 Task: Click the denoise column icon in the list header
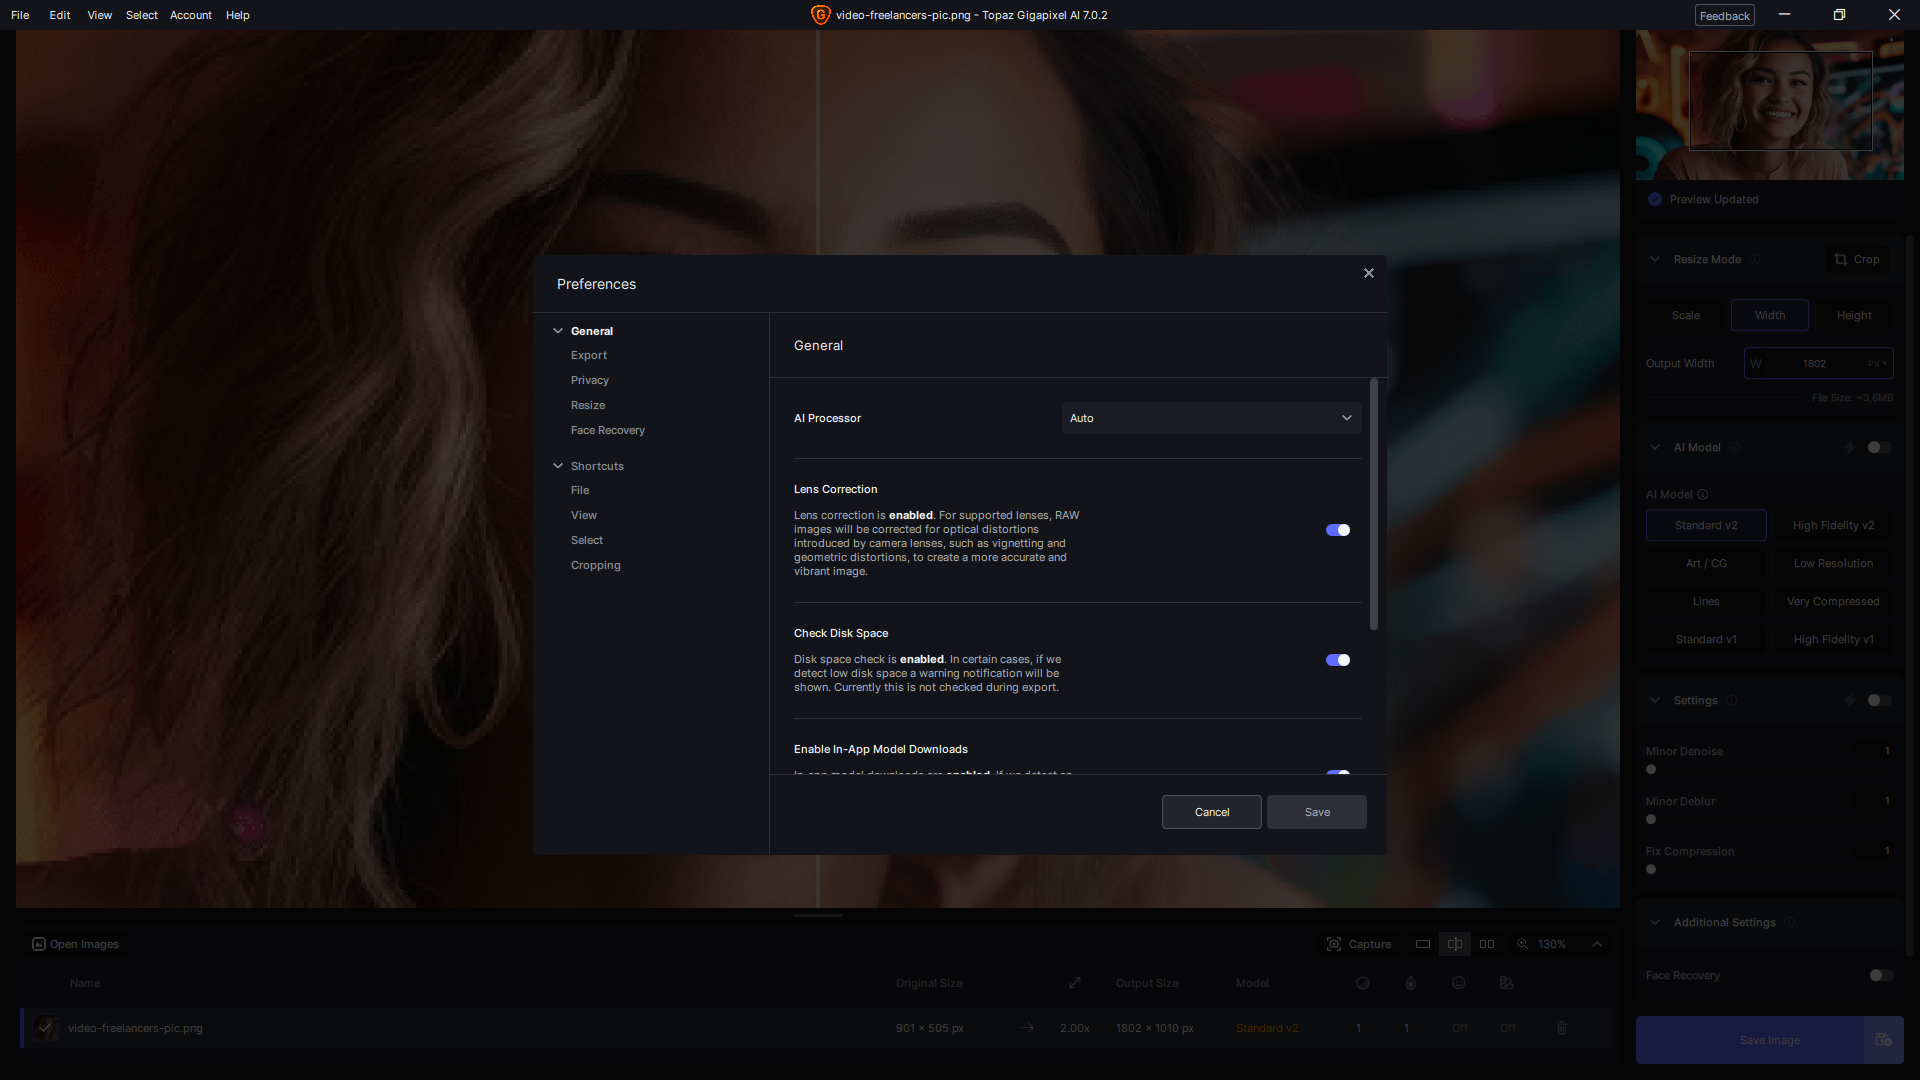(1362, 983)
